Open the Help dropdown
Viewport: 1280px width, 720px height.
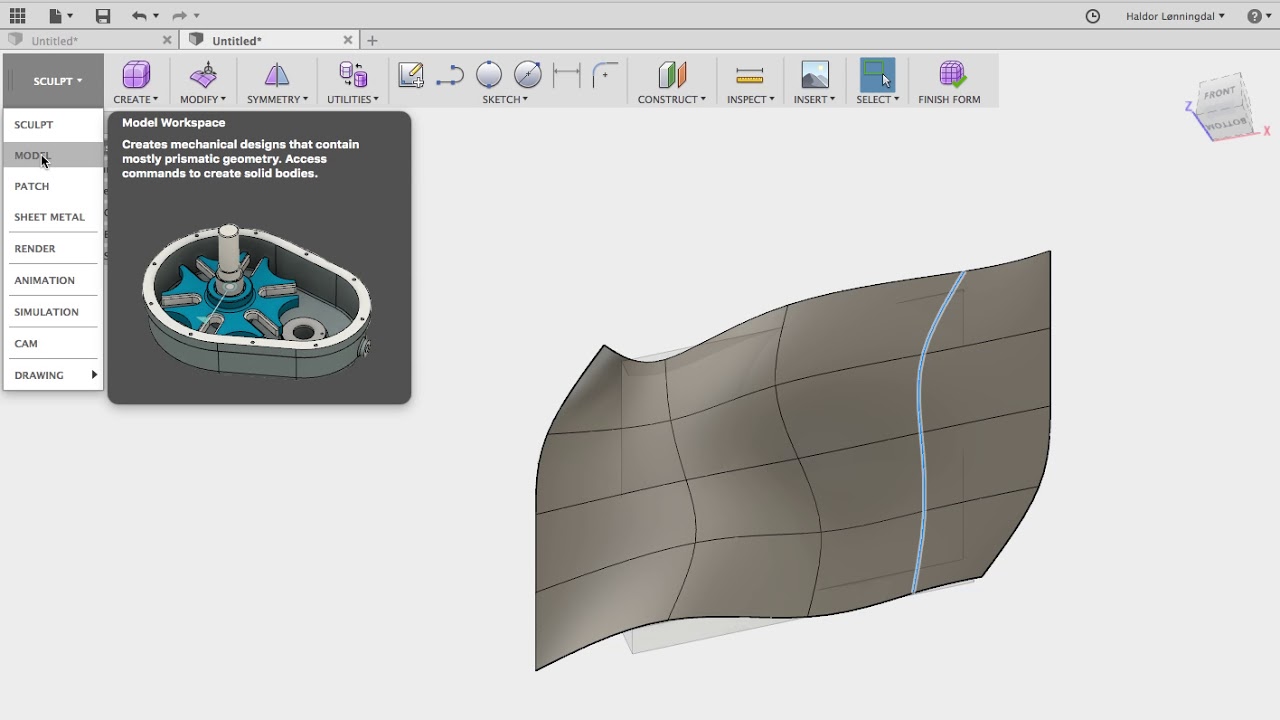(1258, 16)
